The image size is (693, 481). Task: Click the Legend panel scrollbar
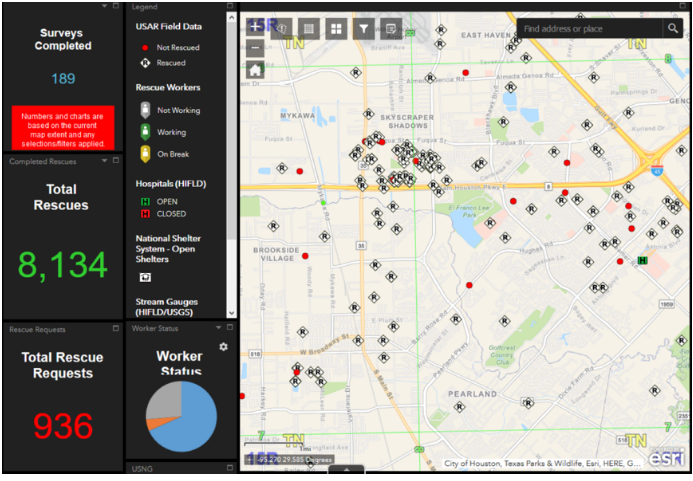click(232, 120)
